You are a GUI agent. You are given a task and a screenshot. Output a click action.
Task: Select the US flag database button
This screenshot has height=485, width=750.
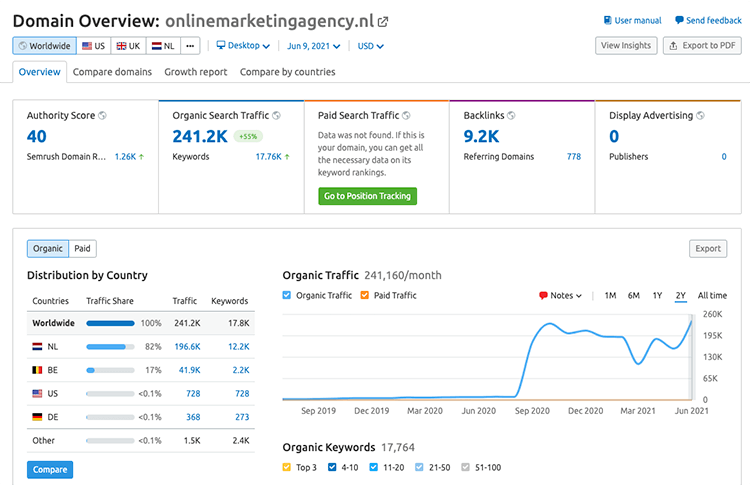(94, 46)
